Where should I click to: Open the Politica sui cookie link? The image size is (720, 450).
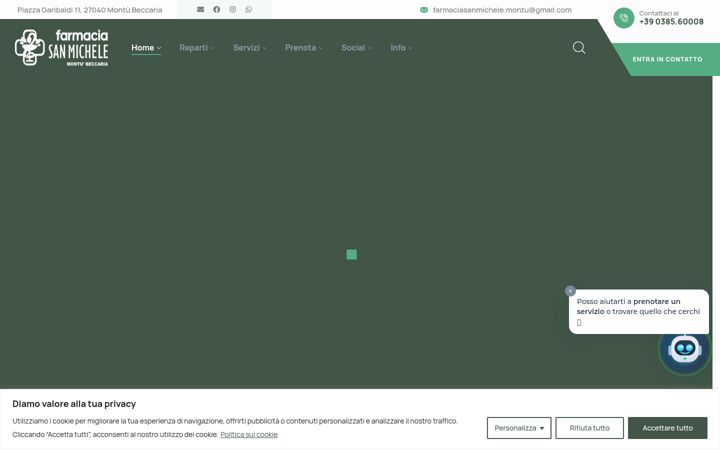249,434
